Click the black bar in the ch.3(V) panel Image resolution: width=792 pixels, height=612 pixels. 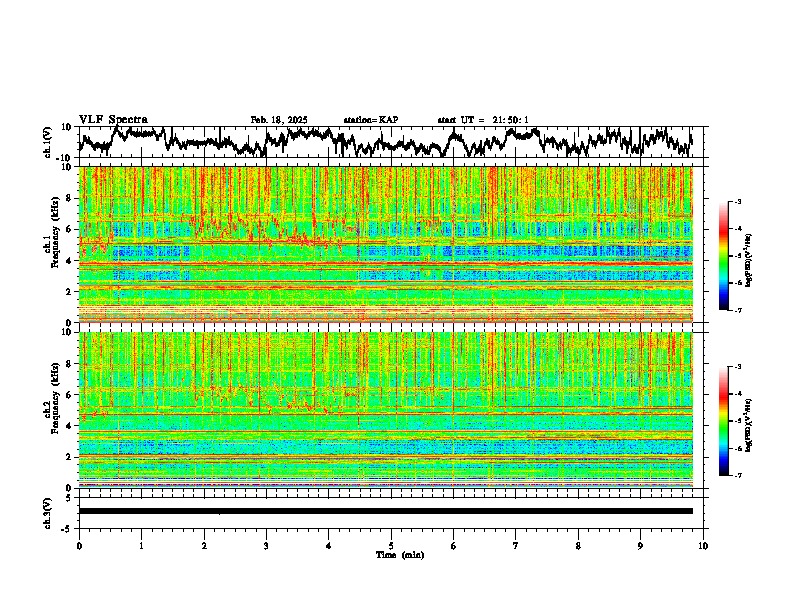click(x=386, y=511)
